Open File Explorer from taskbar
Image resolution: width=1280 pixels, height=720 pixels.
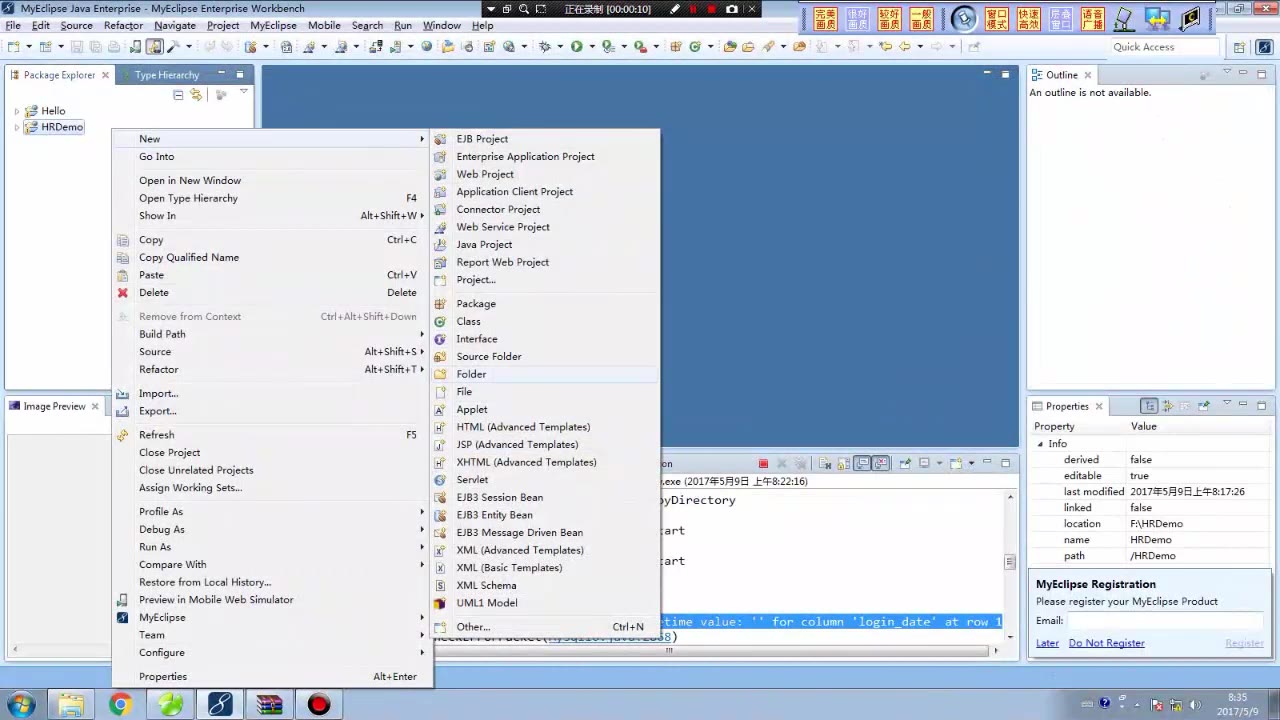coord(71,705)
